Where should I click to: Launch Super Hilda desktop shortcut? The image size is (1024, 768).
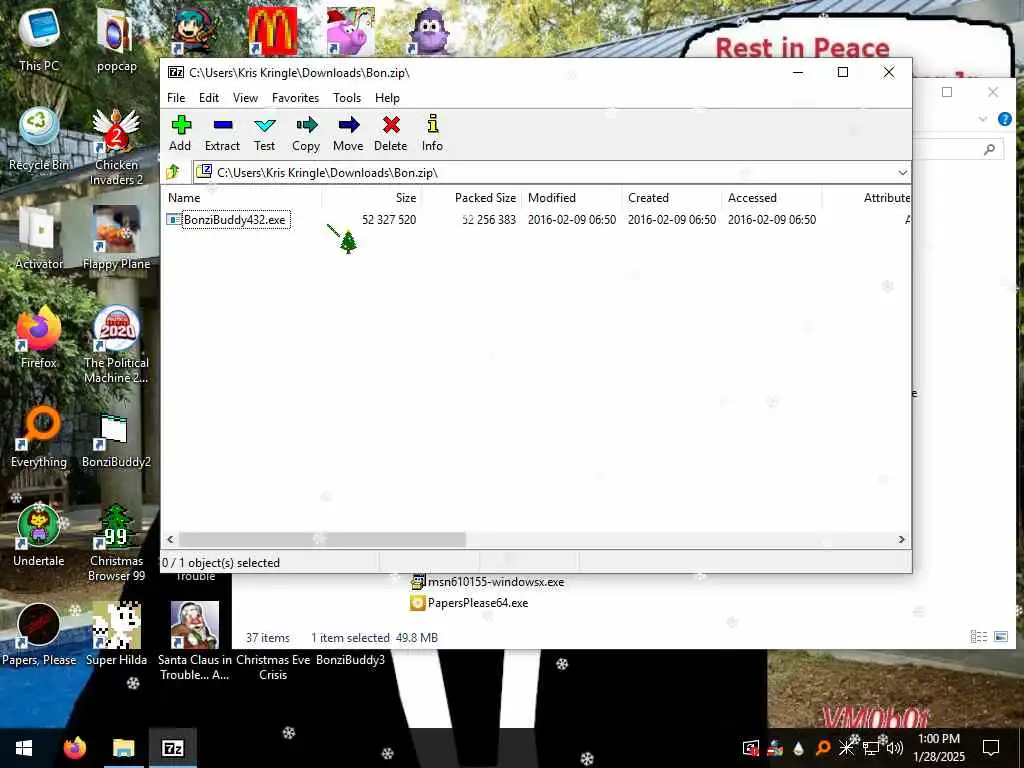coord(116,634)
